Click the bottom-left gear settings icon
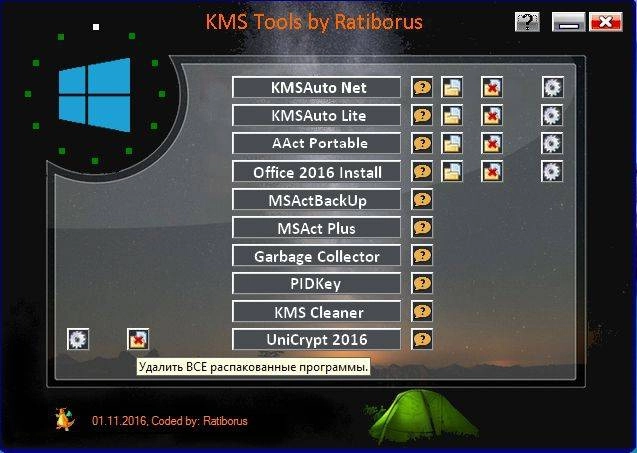 [x=78, y=339]
